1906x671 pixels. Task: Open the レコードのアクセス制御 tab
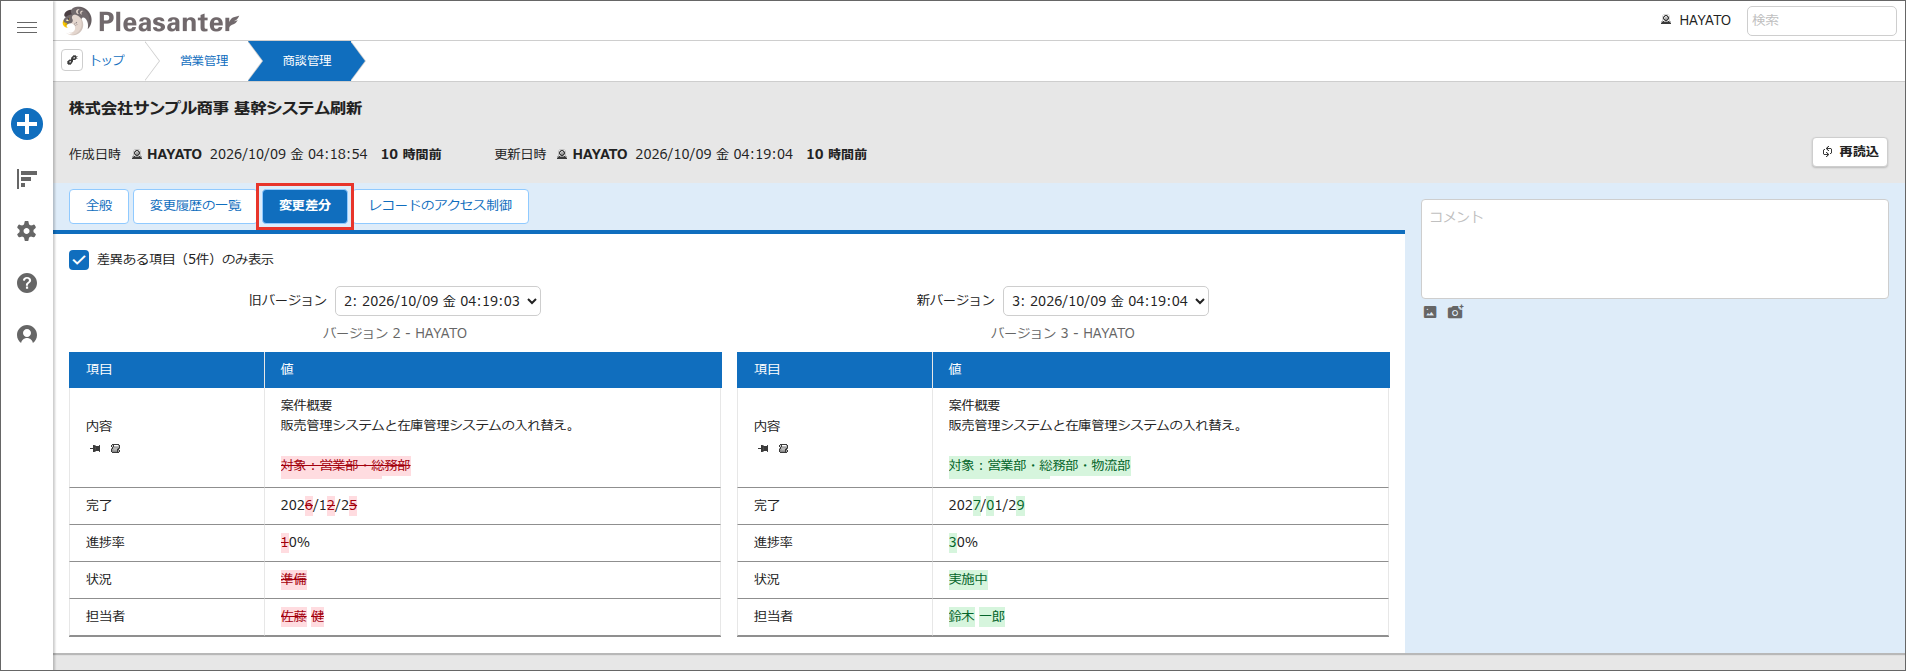441,206
